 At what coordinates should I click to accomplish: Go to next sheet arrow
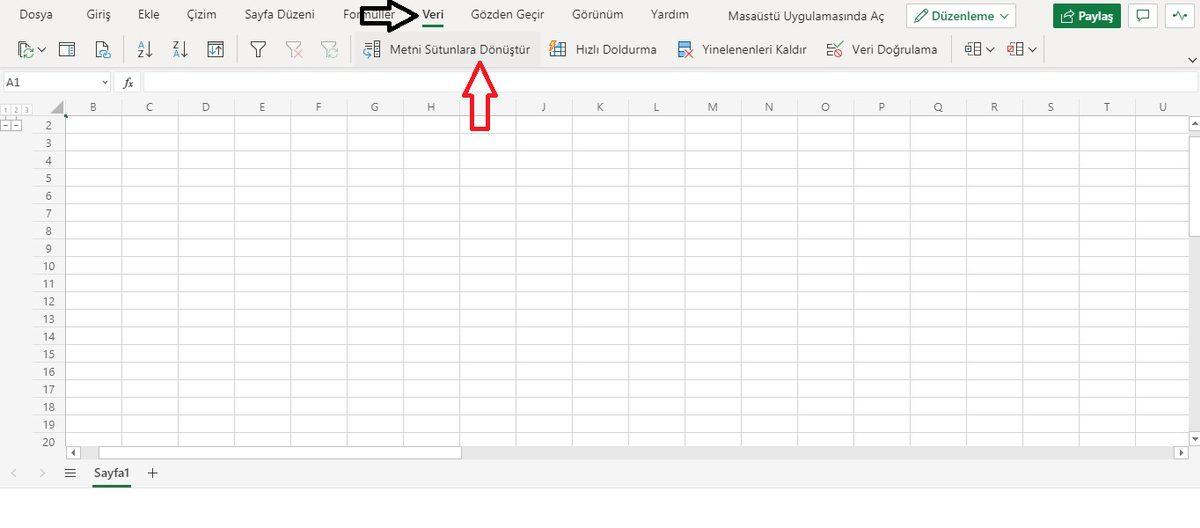click(x=42, y=473)
